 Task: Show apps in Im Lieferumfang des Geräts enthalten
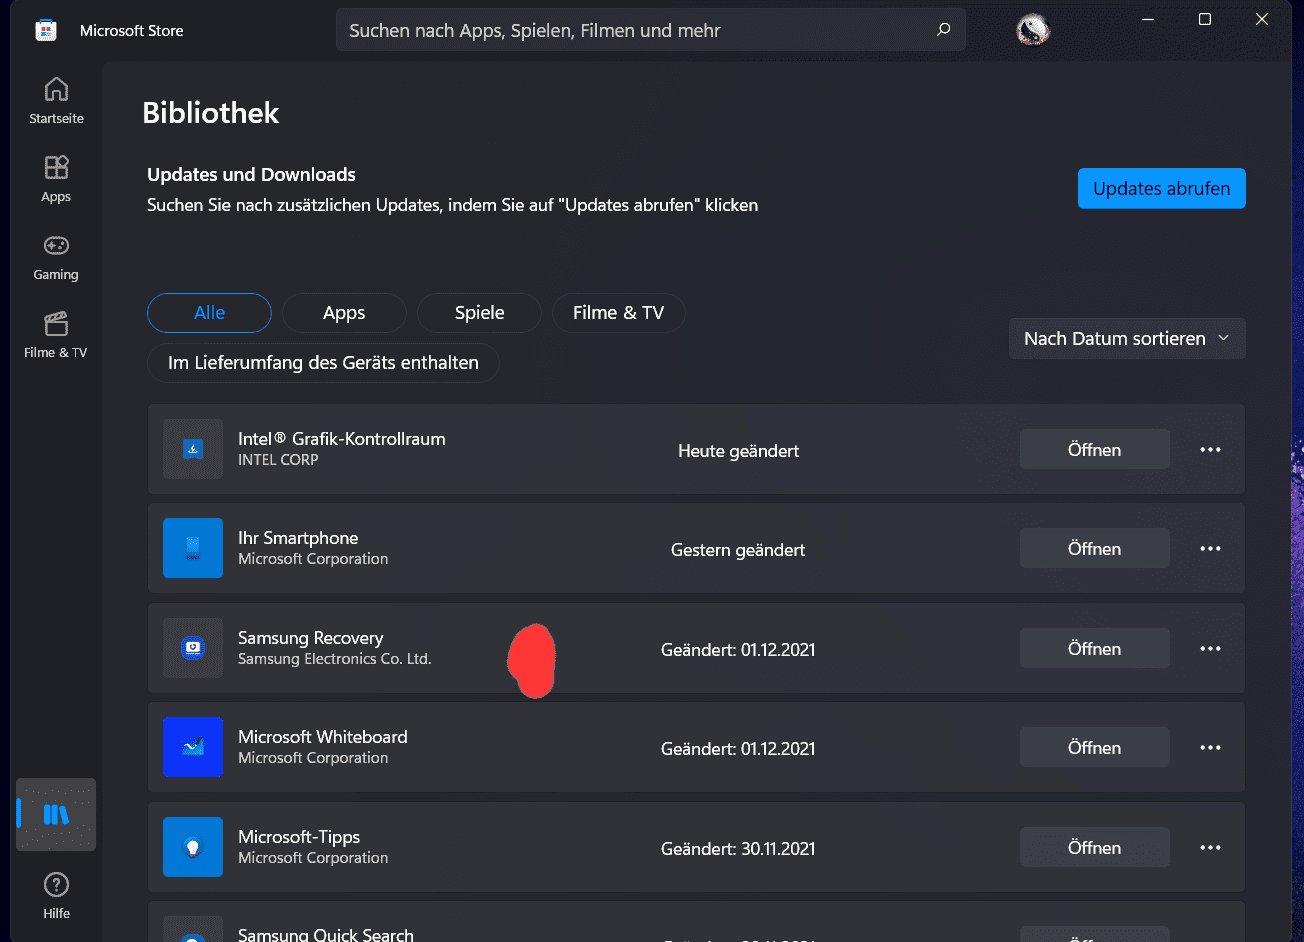[323, 363]
